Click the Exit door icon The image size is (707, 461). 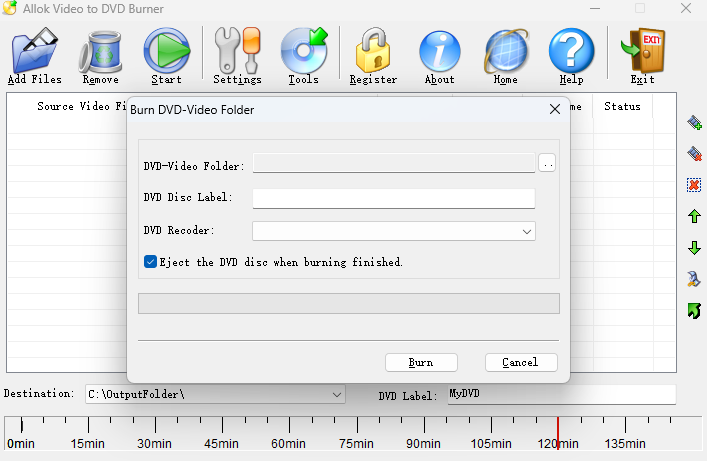[x=643, y=51]
